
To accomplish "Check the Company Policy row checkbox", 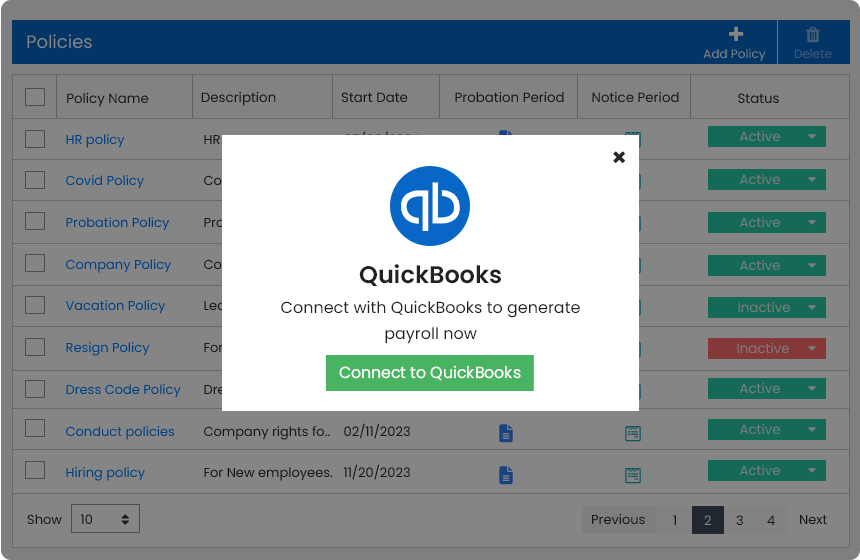I will pyautogui.click(x=35, y=263).
